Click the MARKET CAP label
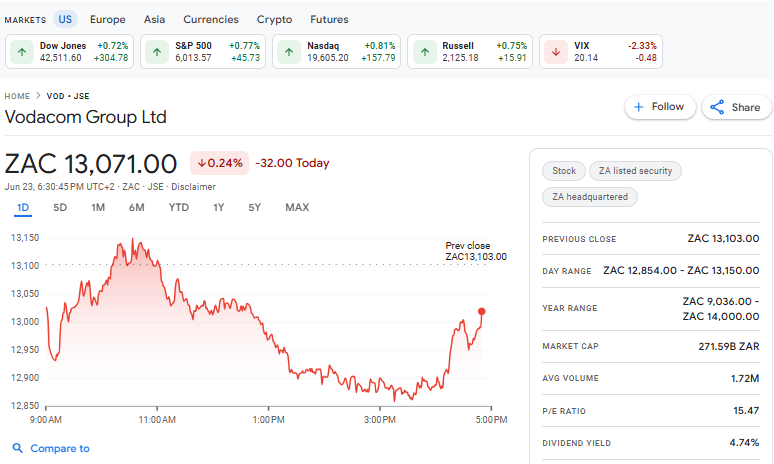Viewport: 774px width, 464px height. click(570, 346)
